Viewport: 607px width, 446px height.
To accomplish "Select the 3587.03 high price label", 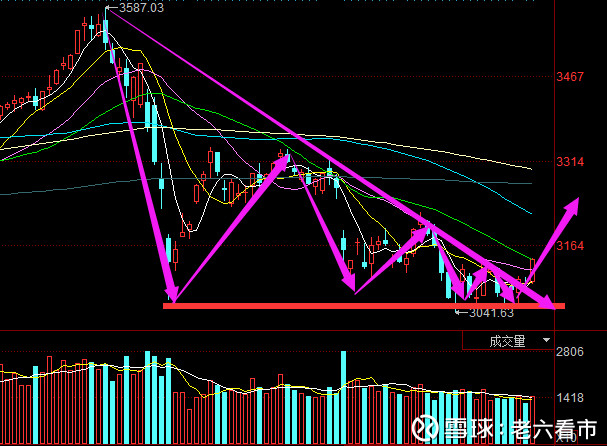I will point(141,8).
